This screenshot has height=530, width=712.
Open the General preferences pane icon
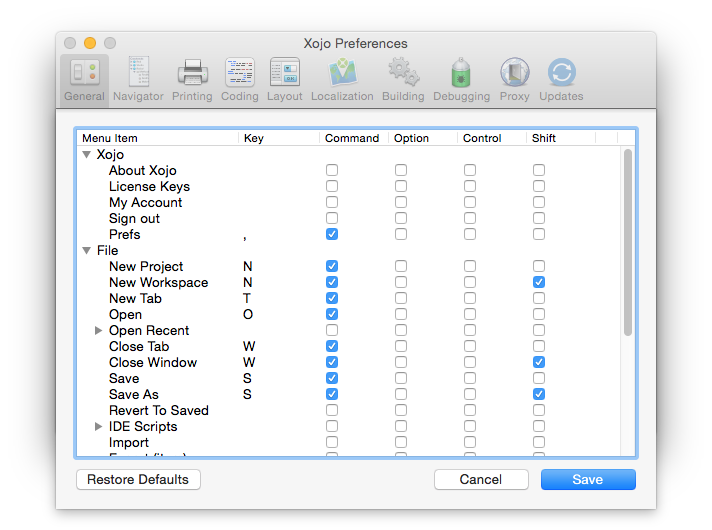click(84, 73)
